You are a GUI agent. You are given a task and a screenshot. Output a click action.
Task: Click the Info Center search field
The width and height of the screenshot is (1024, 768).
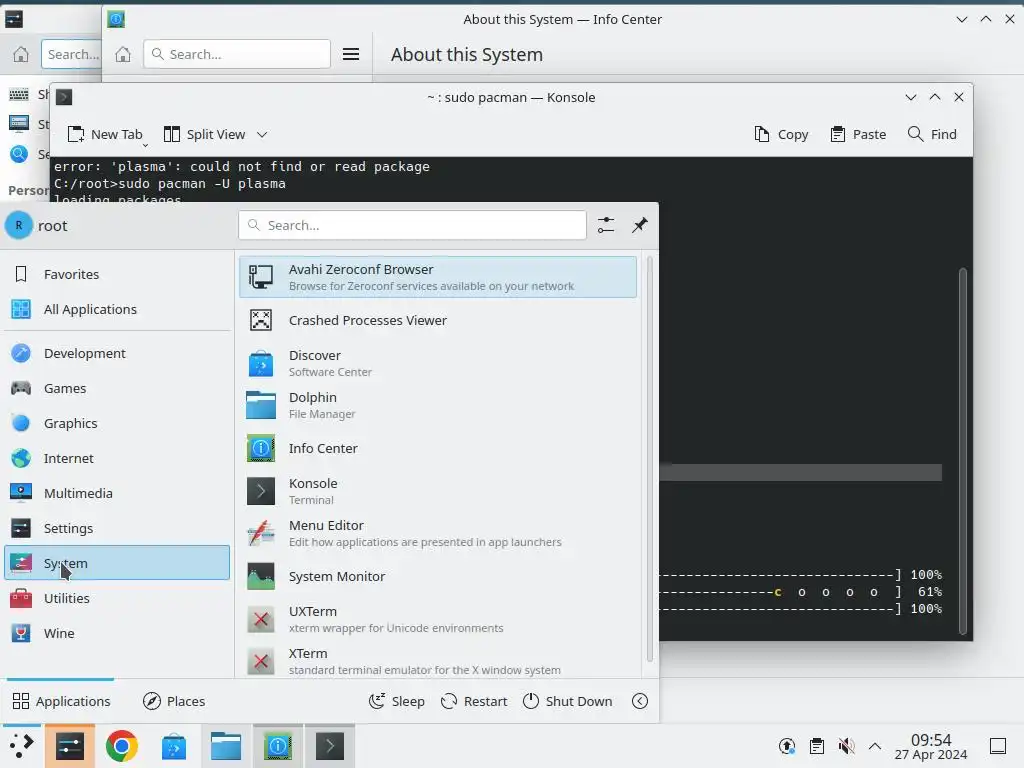237,54
